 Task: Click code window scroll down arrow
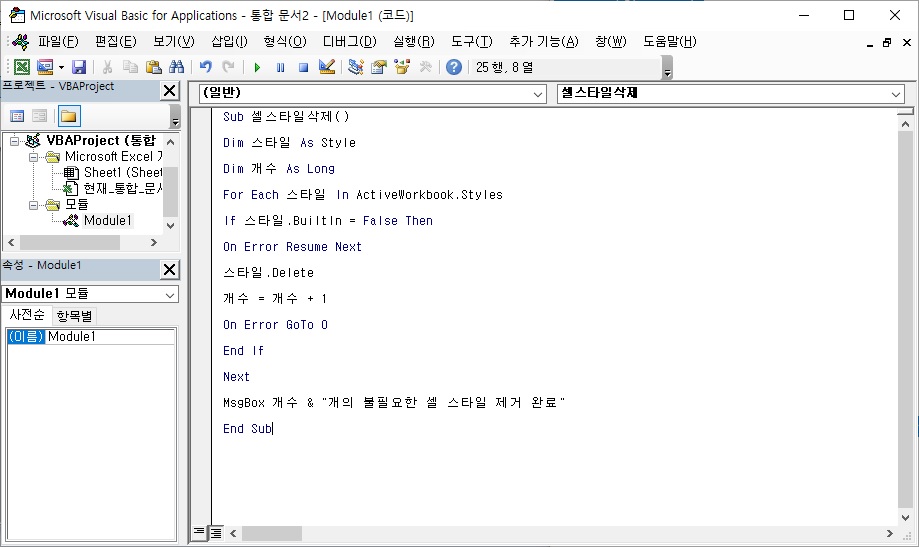(906, 518)
